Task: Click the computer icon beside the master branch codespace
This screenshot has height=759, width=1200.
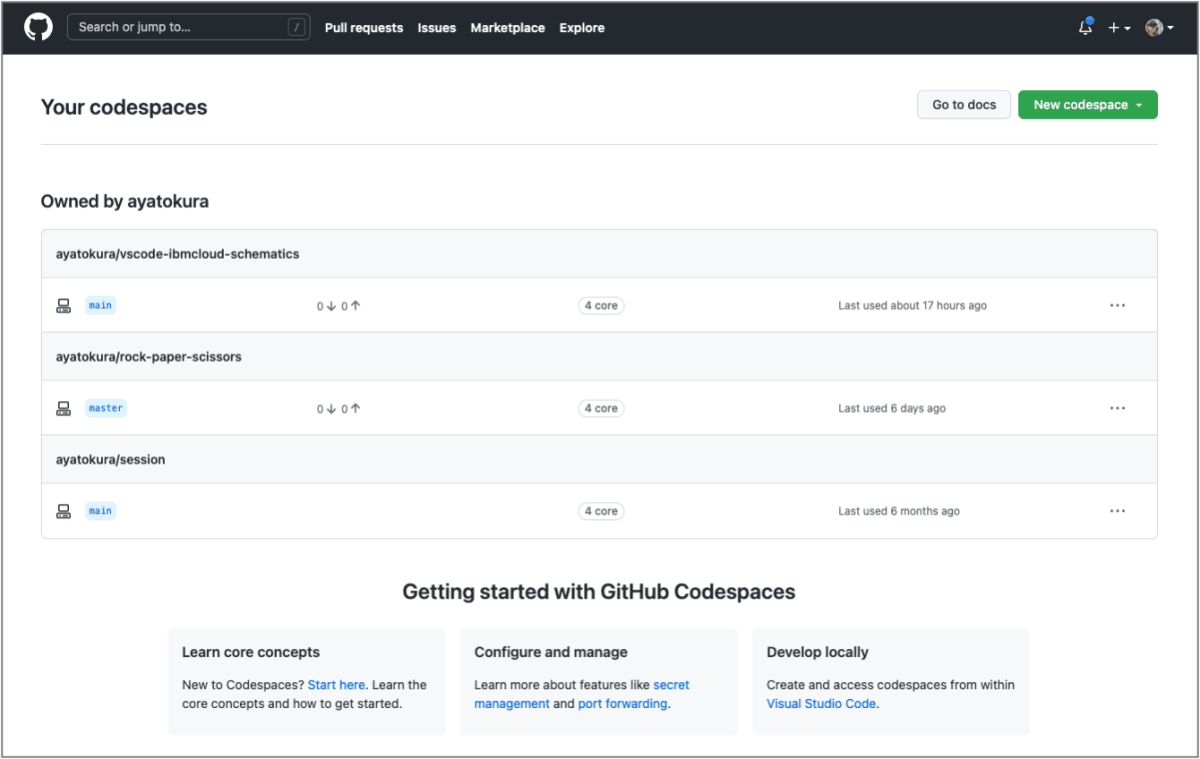Action: (x=63, y=407)
